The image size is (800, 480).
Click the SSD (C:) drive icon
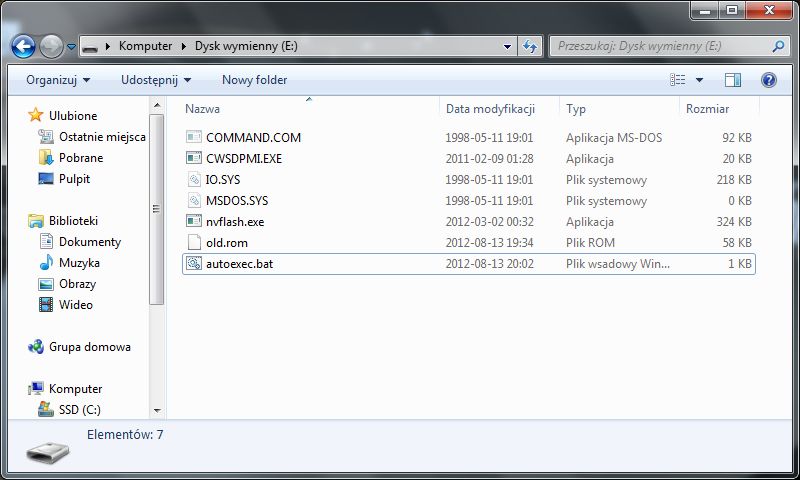(x=46, y=409)
